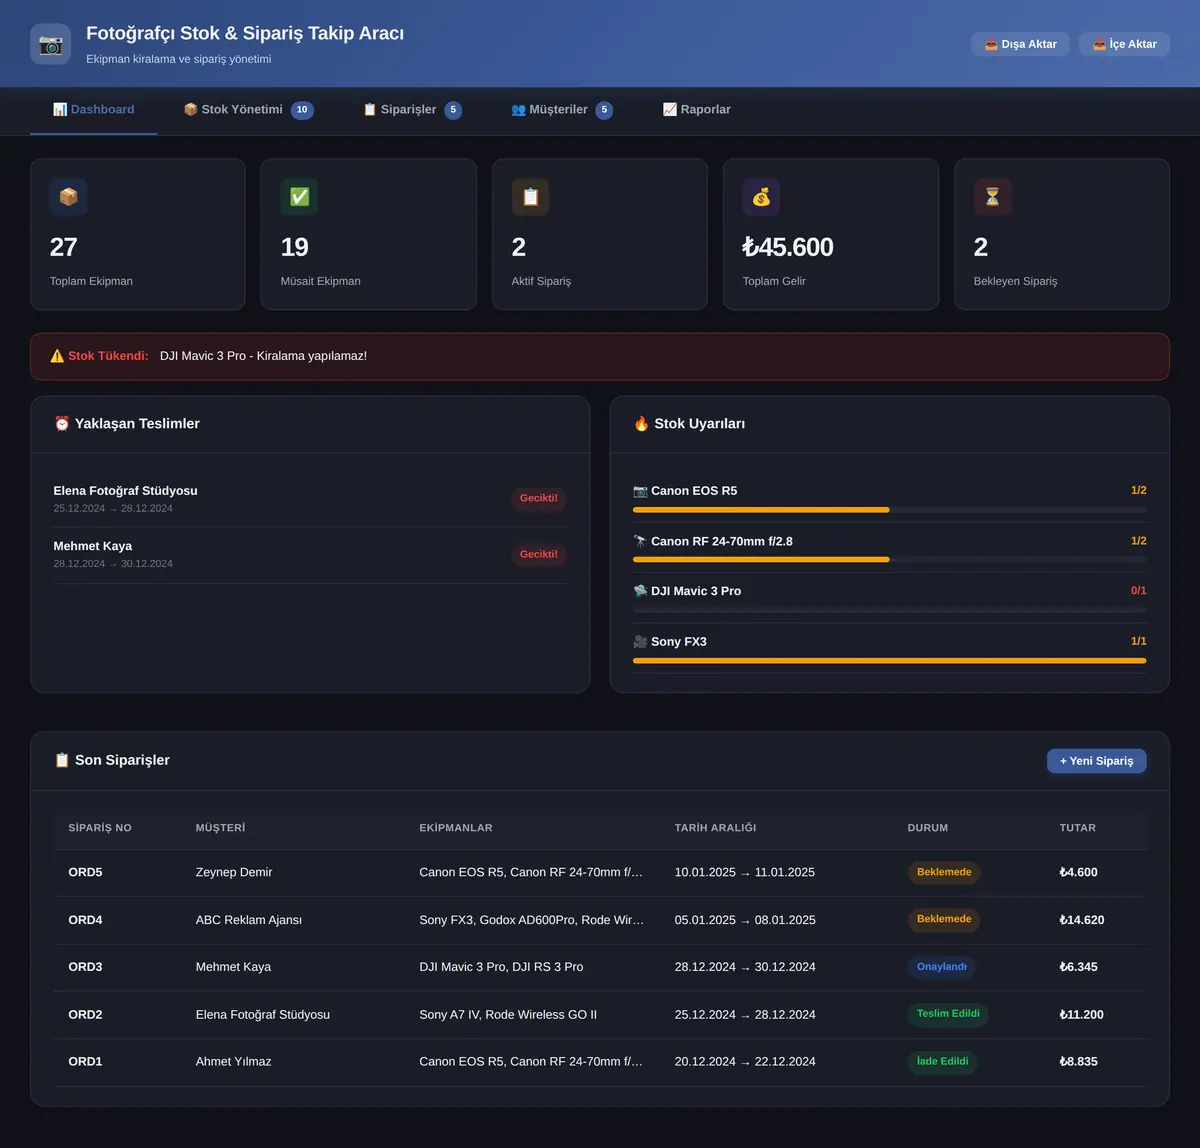Click the Gecikti badge for Elena Fotoğraf Stüdyosu

(x=539, y=498)
